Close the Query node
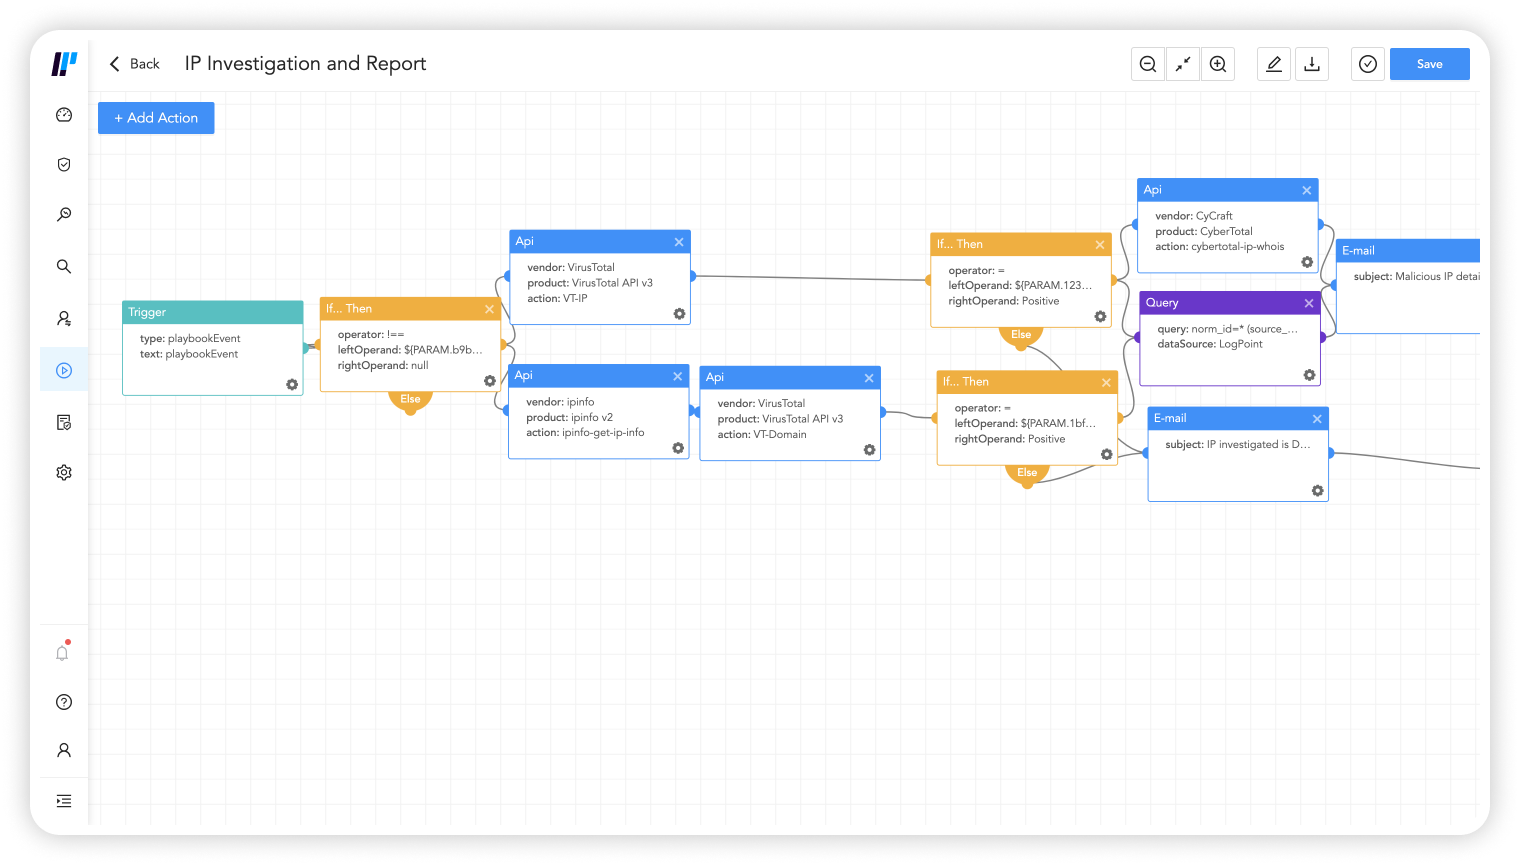 click(x=1309, y=303)
